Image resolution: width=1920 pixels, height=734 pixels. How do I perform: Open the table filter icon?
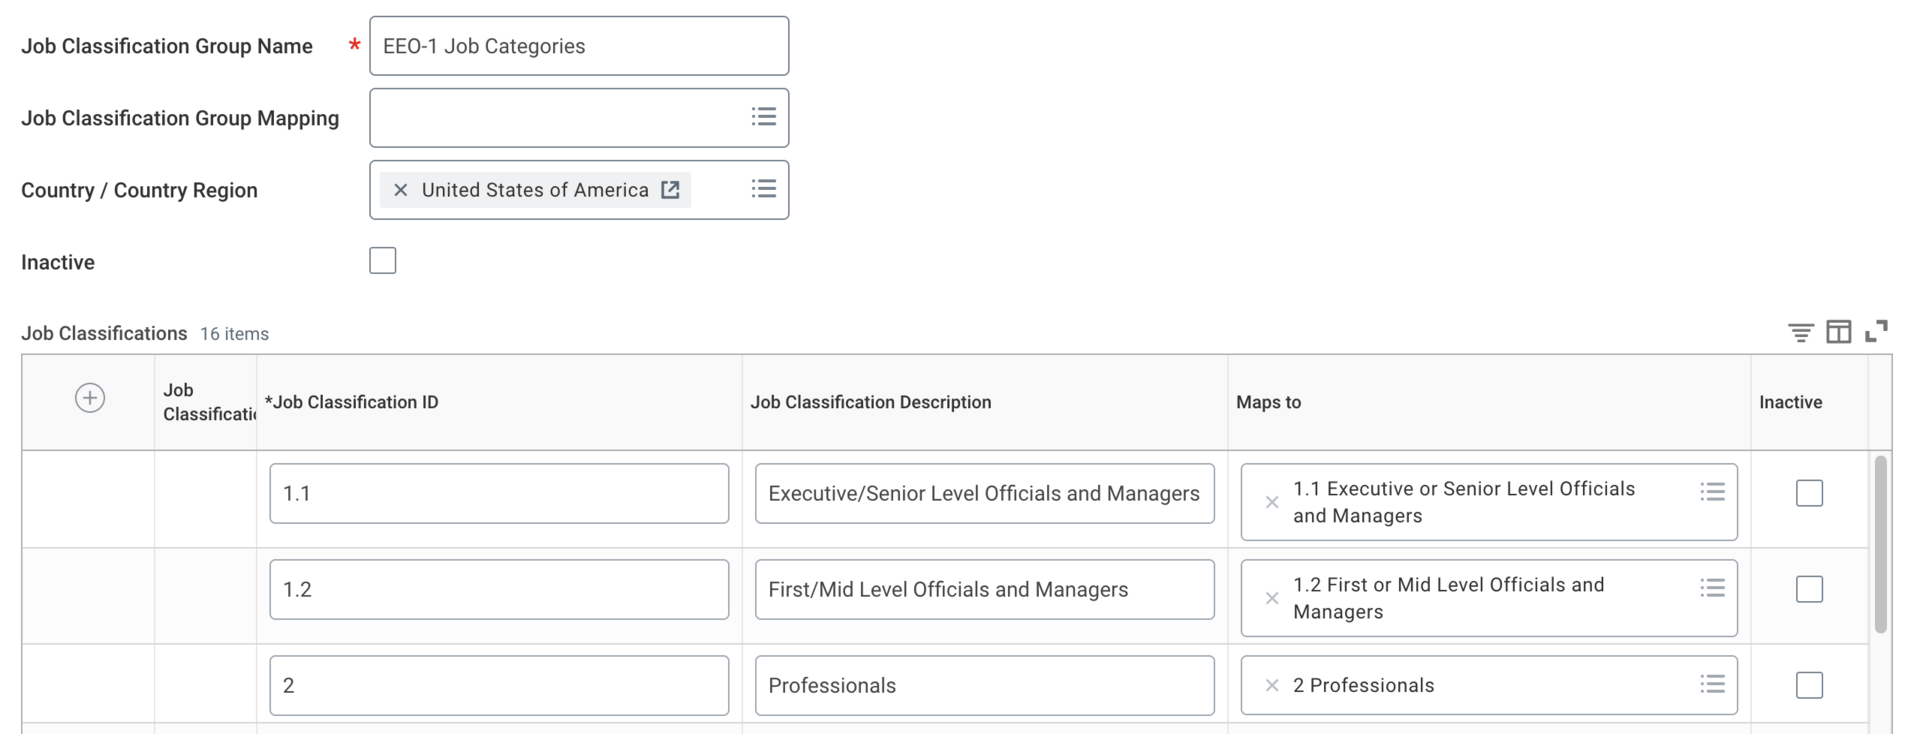pyautogui.click(x=1800, y=333)
